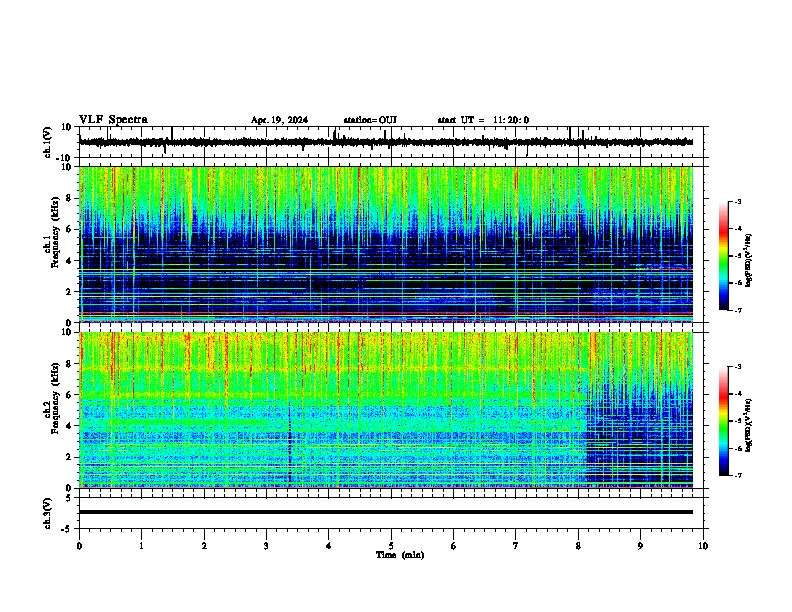
Task: Click the ch.2 spectrogram color scale bar
Action: [723, 421]
